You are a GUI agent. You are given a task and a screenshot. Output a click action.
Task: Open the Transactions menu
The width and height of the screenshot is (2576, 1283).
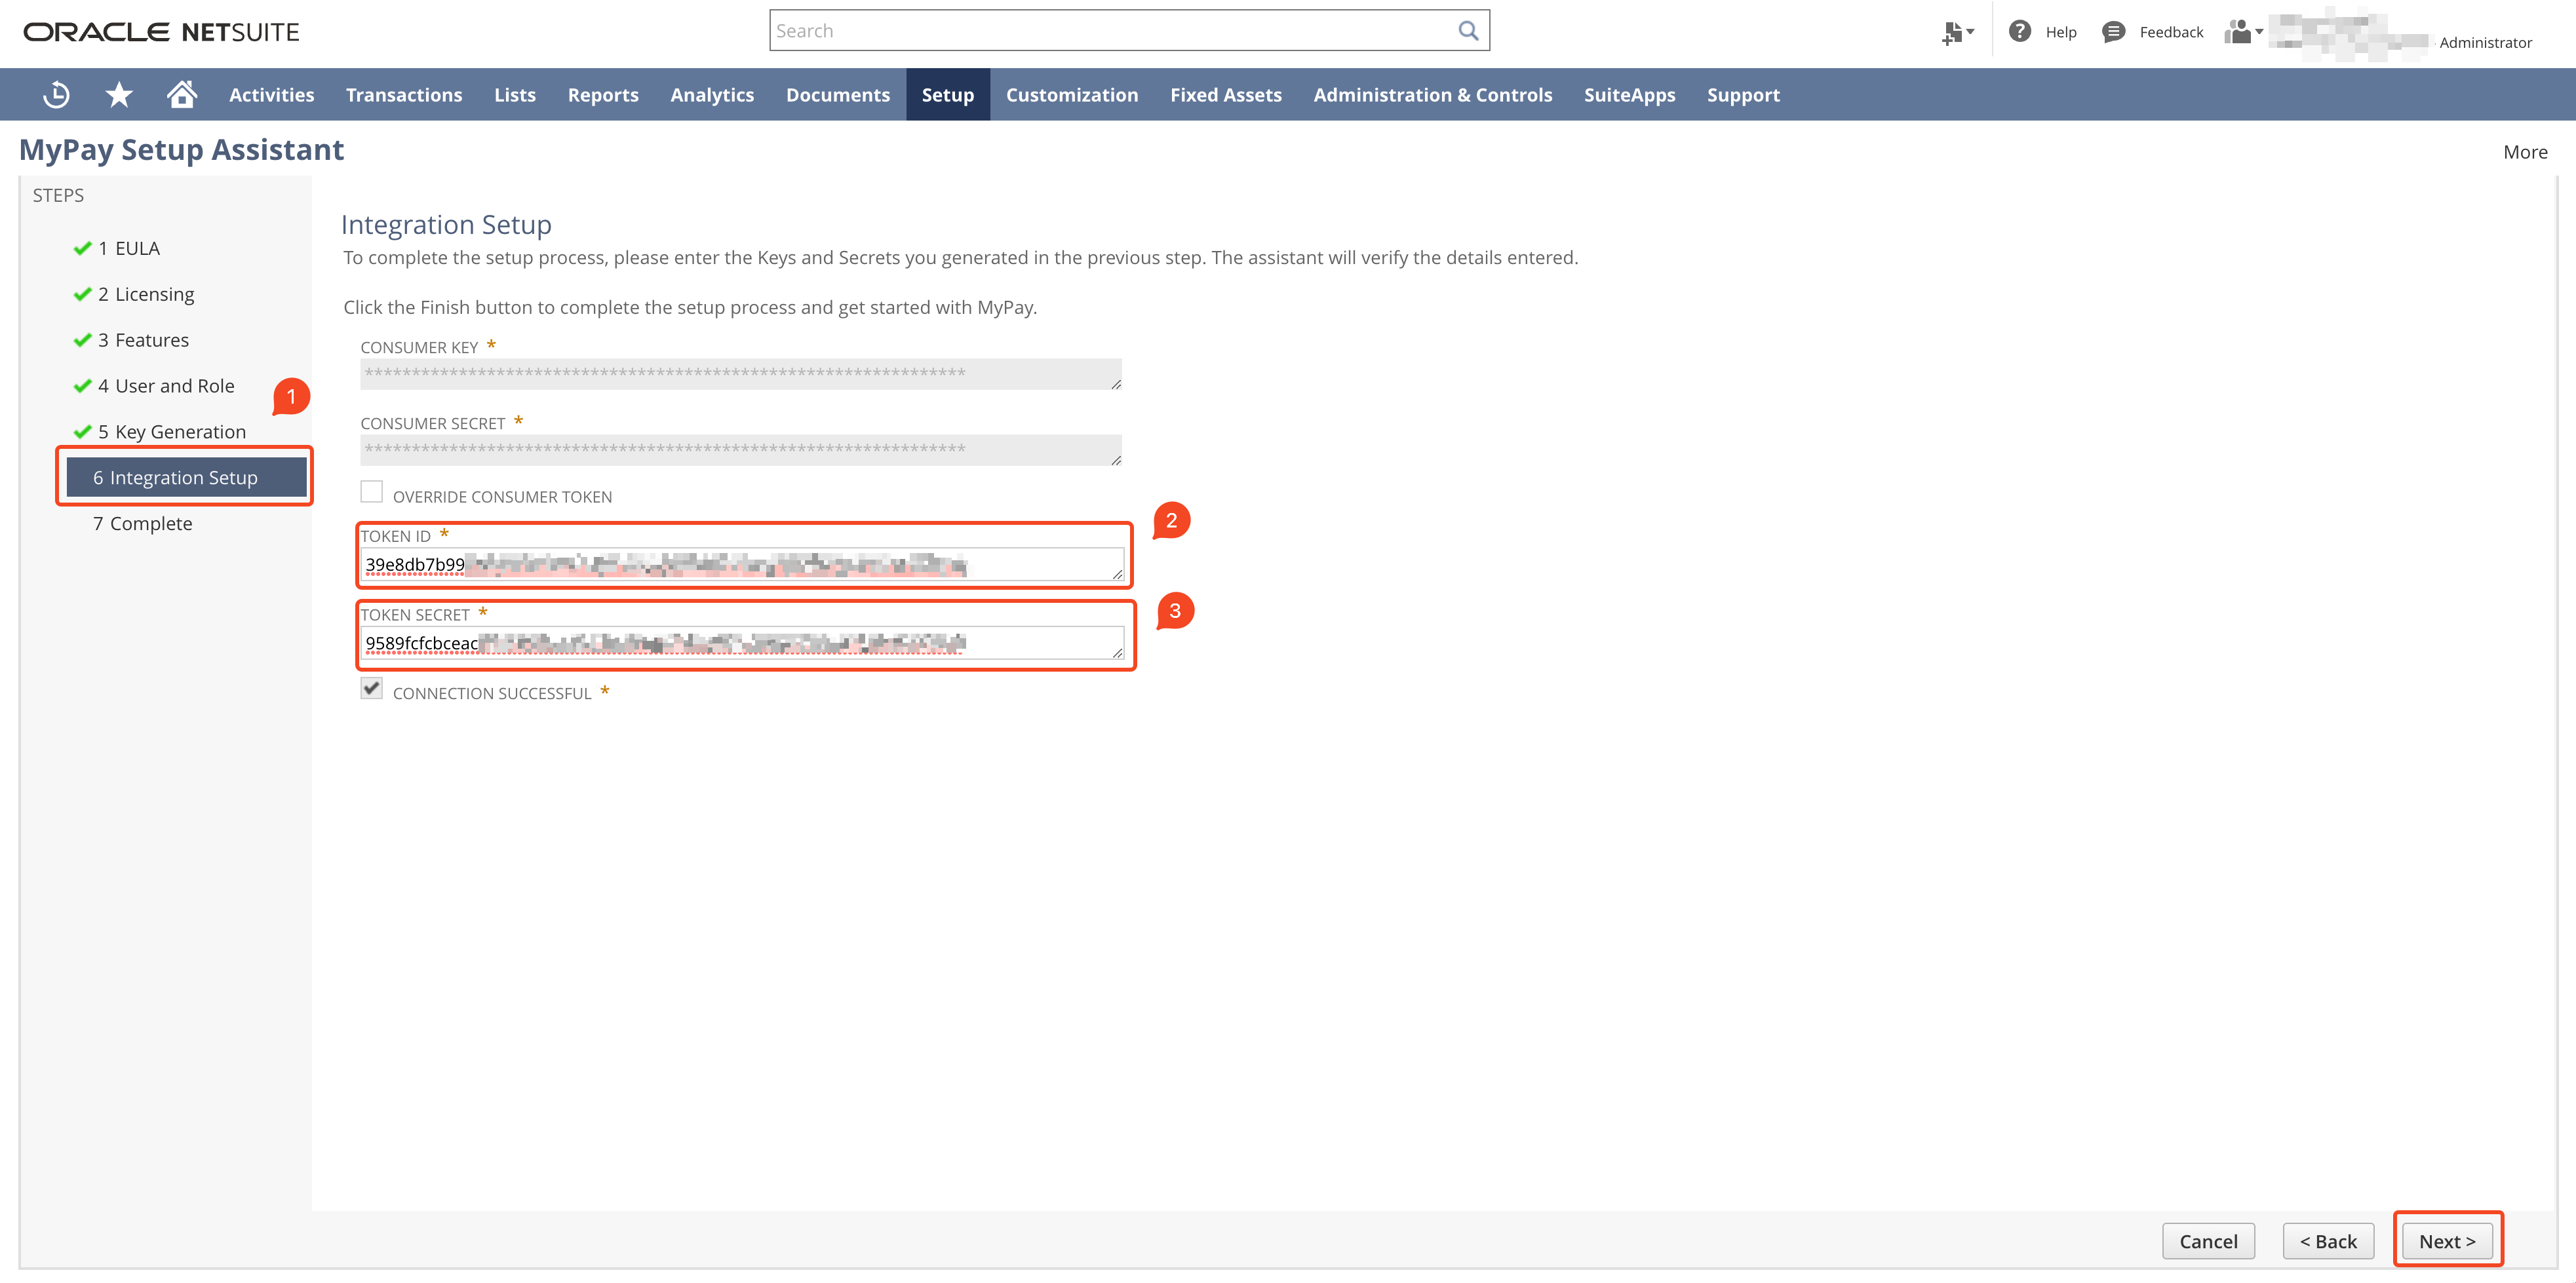pyautogui.click(x=404, y=94)
